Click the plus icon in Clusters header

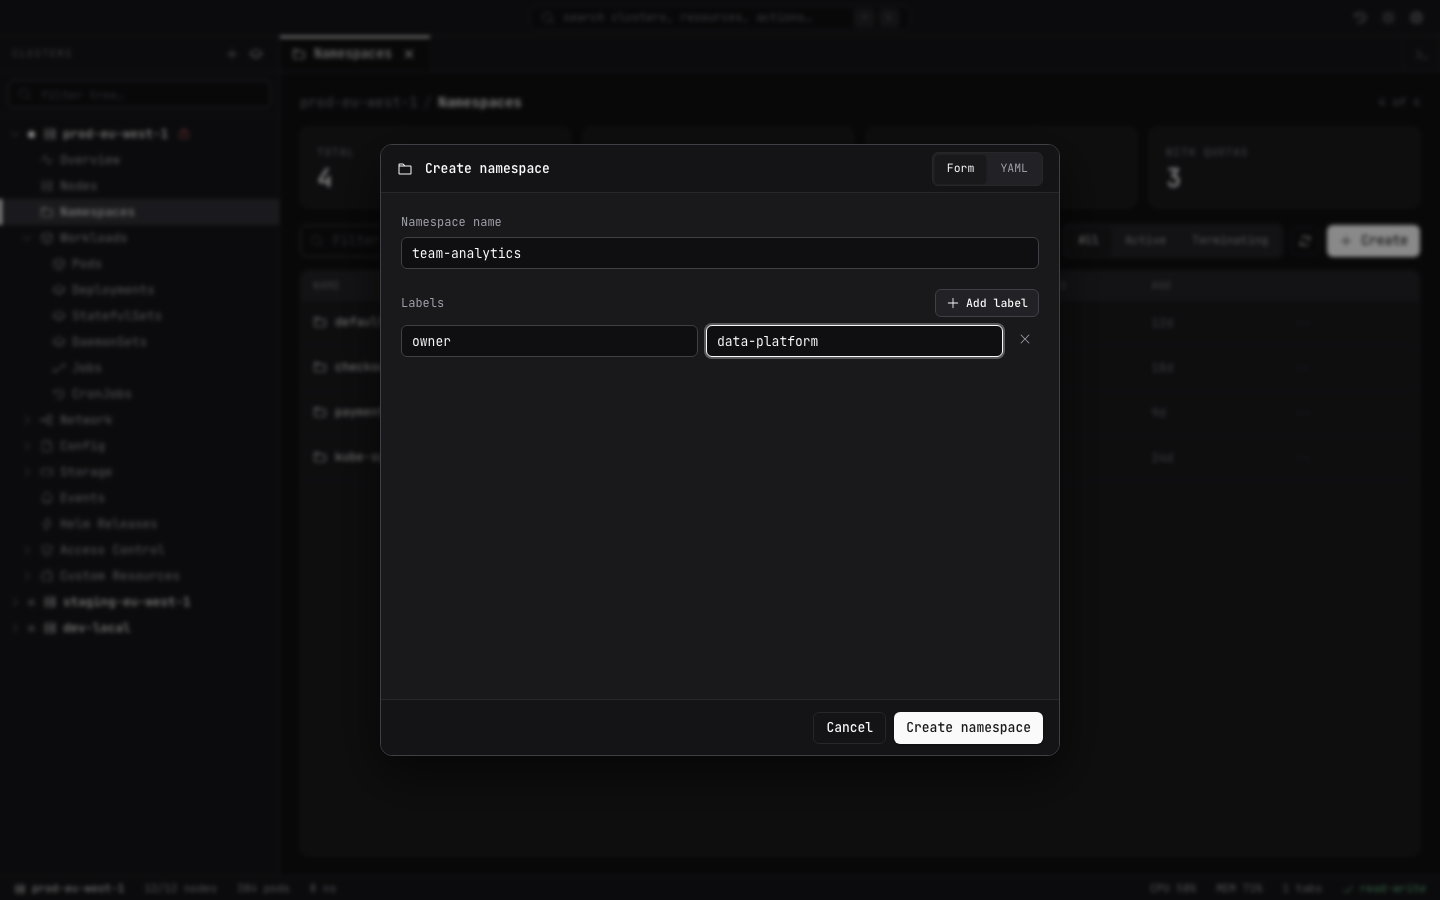pos(232,54)
